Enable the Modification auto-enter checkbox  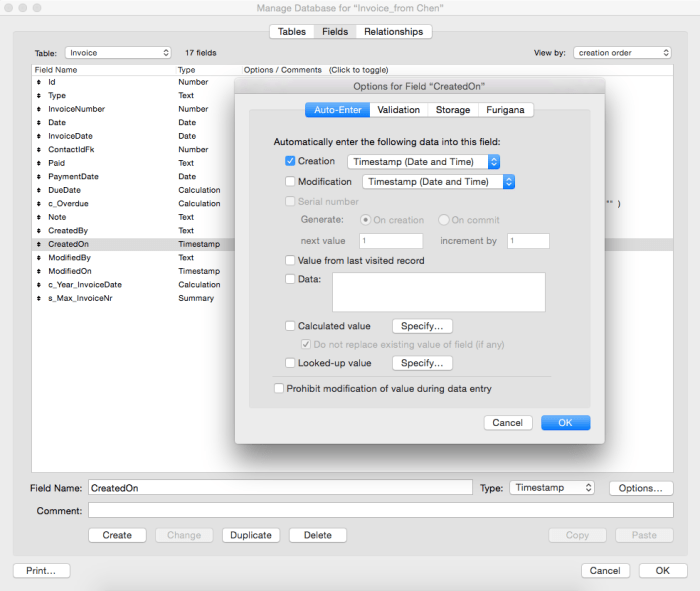coord(290,182)
